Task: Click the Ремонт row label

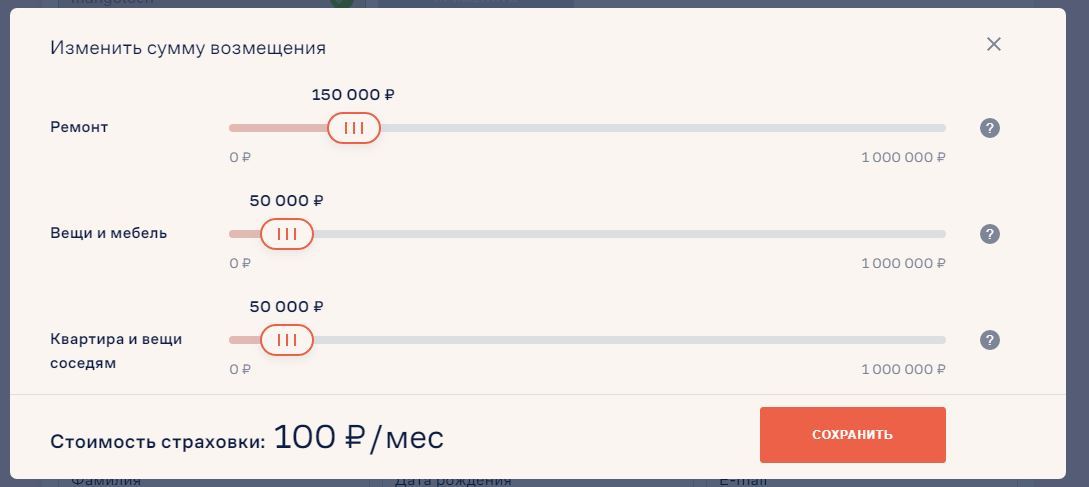Action: (x=79, y=128)
